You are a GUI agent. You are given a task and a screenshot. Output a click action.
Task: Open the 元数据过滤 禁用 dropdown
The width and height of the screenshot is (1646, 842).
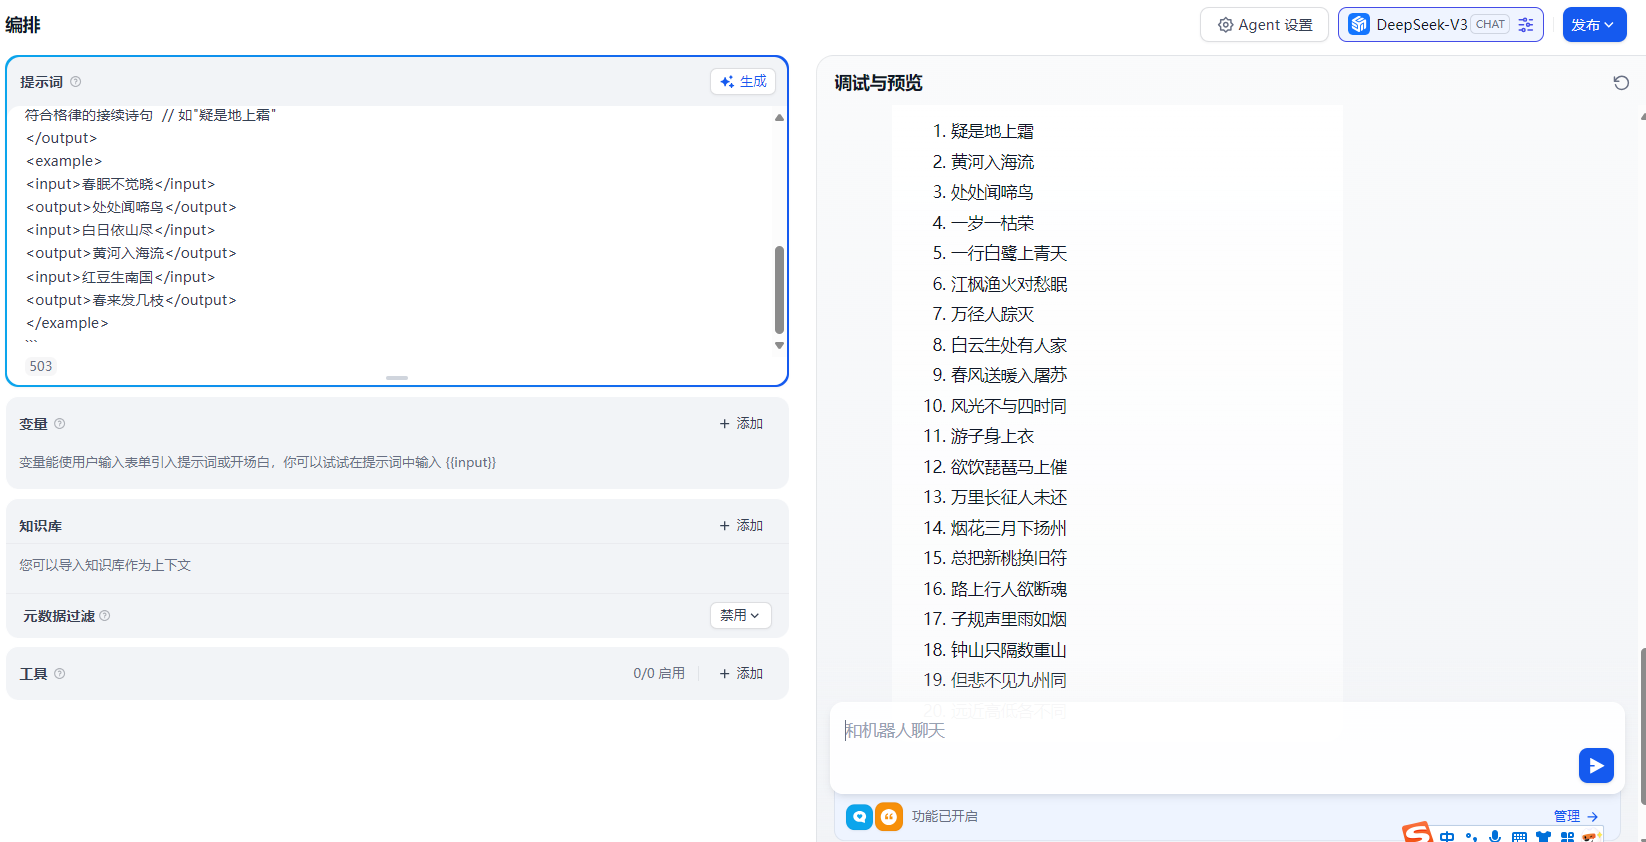(740, 616)
